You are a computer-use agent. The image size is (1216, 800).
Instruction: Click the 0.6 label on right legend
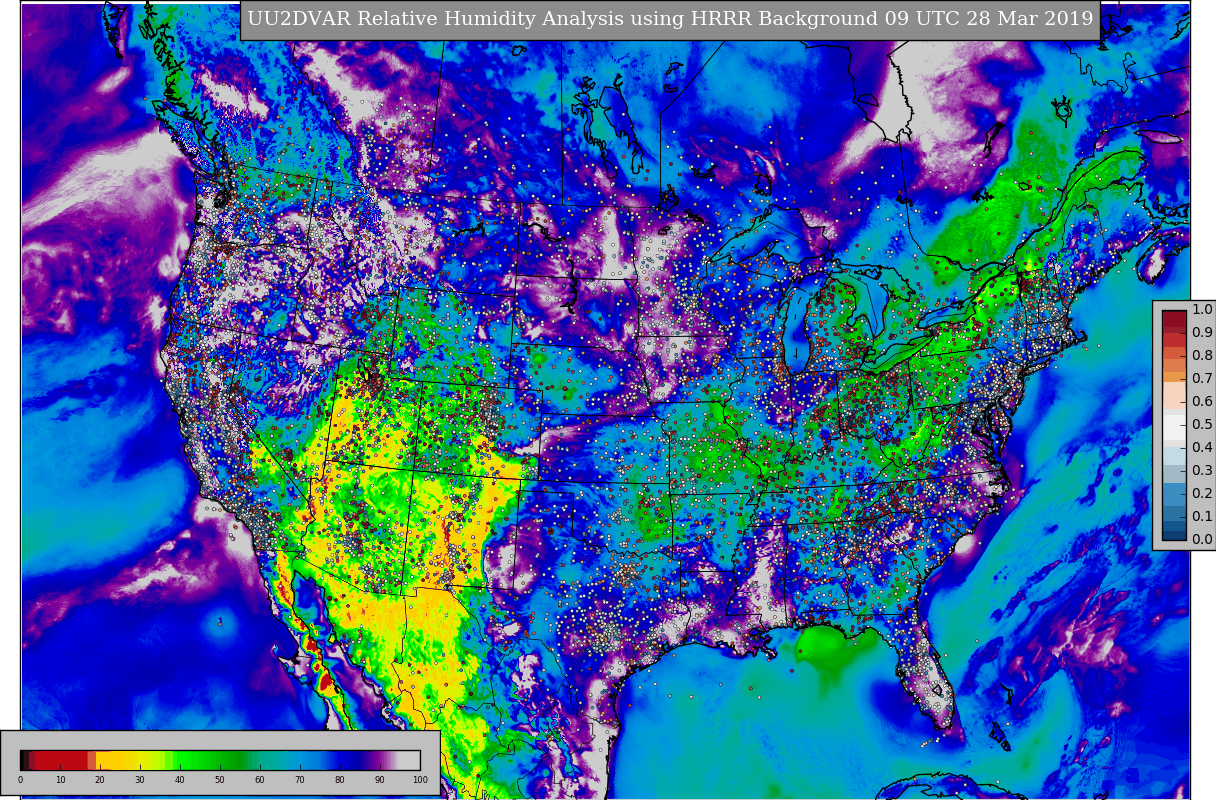(1202, 401)
